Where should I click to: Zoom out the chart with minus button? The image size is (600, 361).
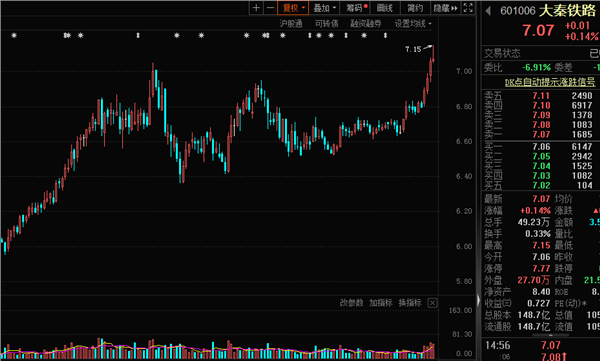coord(270,8)
